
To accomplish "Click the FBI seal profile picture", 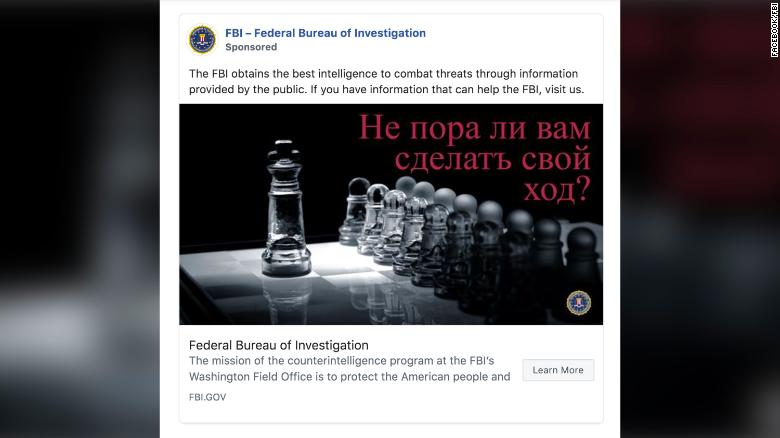I will click(x=202, y=39).
